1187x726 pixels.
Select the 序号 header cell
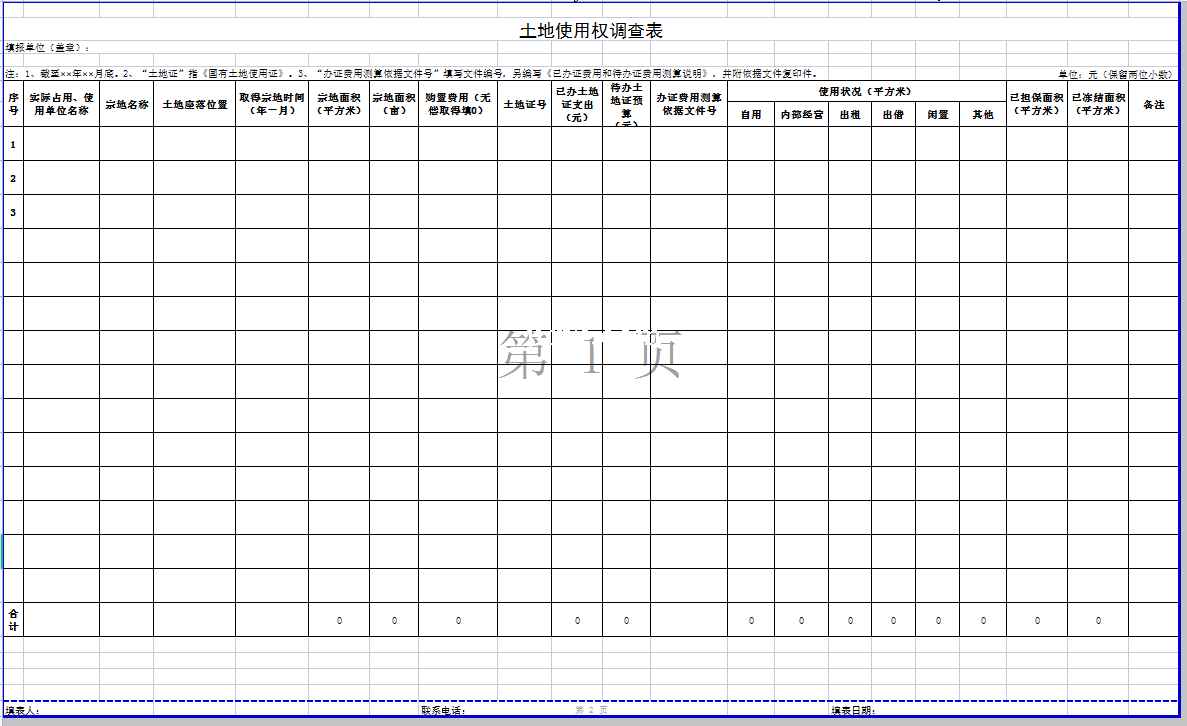[x=13, y=104]
